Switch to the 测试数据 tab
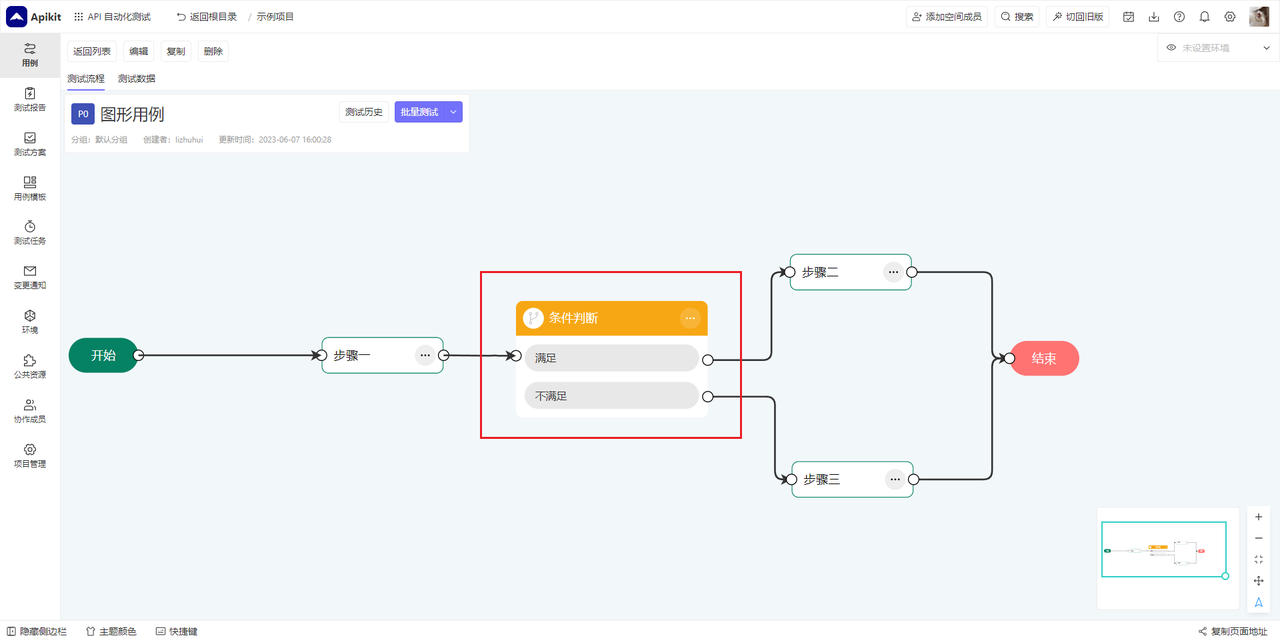This screenshot has width=1280, height=640. point(136,79)
